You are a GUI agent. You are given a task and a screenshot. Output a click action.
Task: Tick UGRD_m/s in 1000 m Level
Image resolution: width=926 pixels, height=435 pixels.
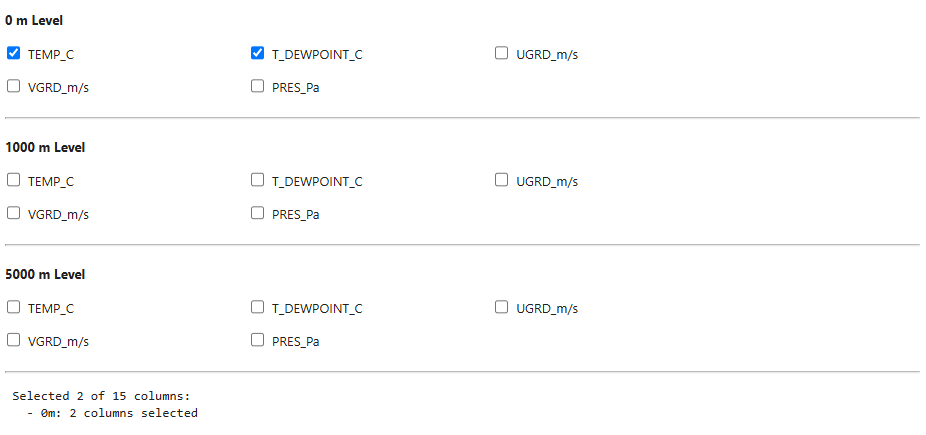click(x=502, y=181)
